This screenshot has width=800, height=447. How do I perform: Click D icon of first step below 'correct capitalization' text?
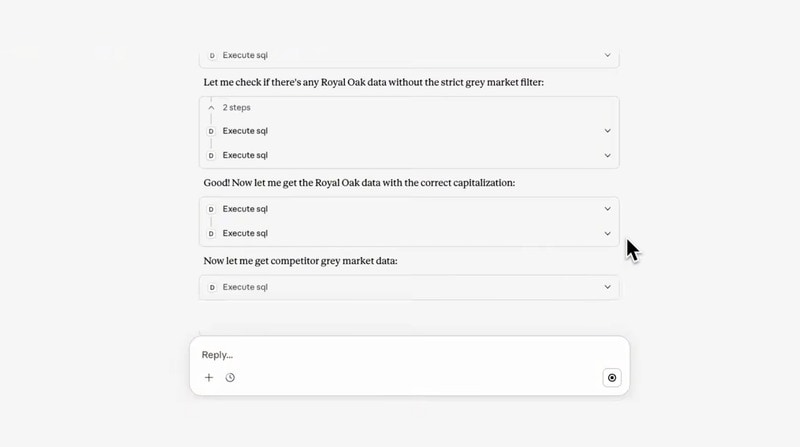click(211, 209)
